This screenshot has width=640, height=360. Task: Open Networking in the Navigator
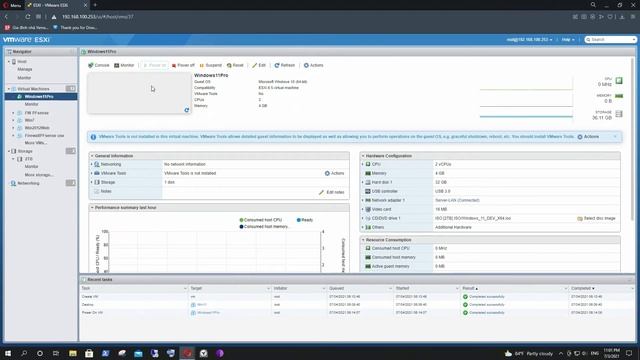coord(28,183)
